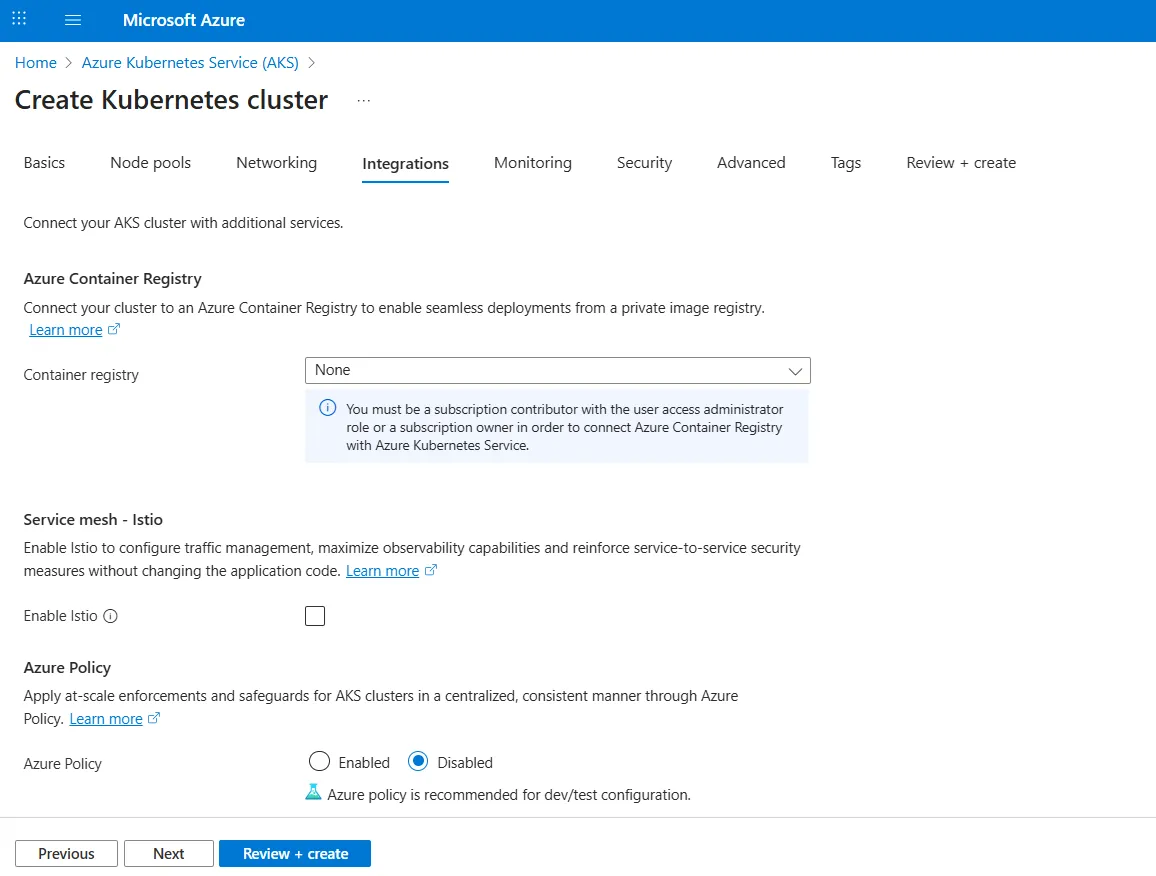Viewport: 1156px width, 876px height.
Task: Switch to the Networking tab
Action: (x=276, y=163)
